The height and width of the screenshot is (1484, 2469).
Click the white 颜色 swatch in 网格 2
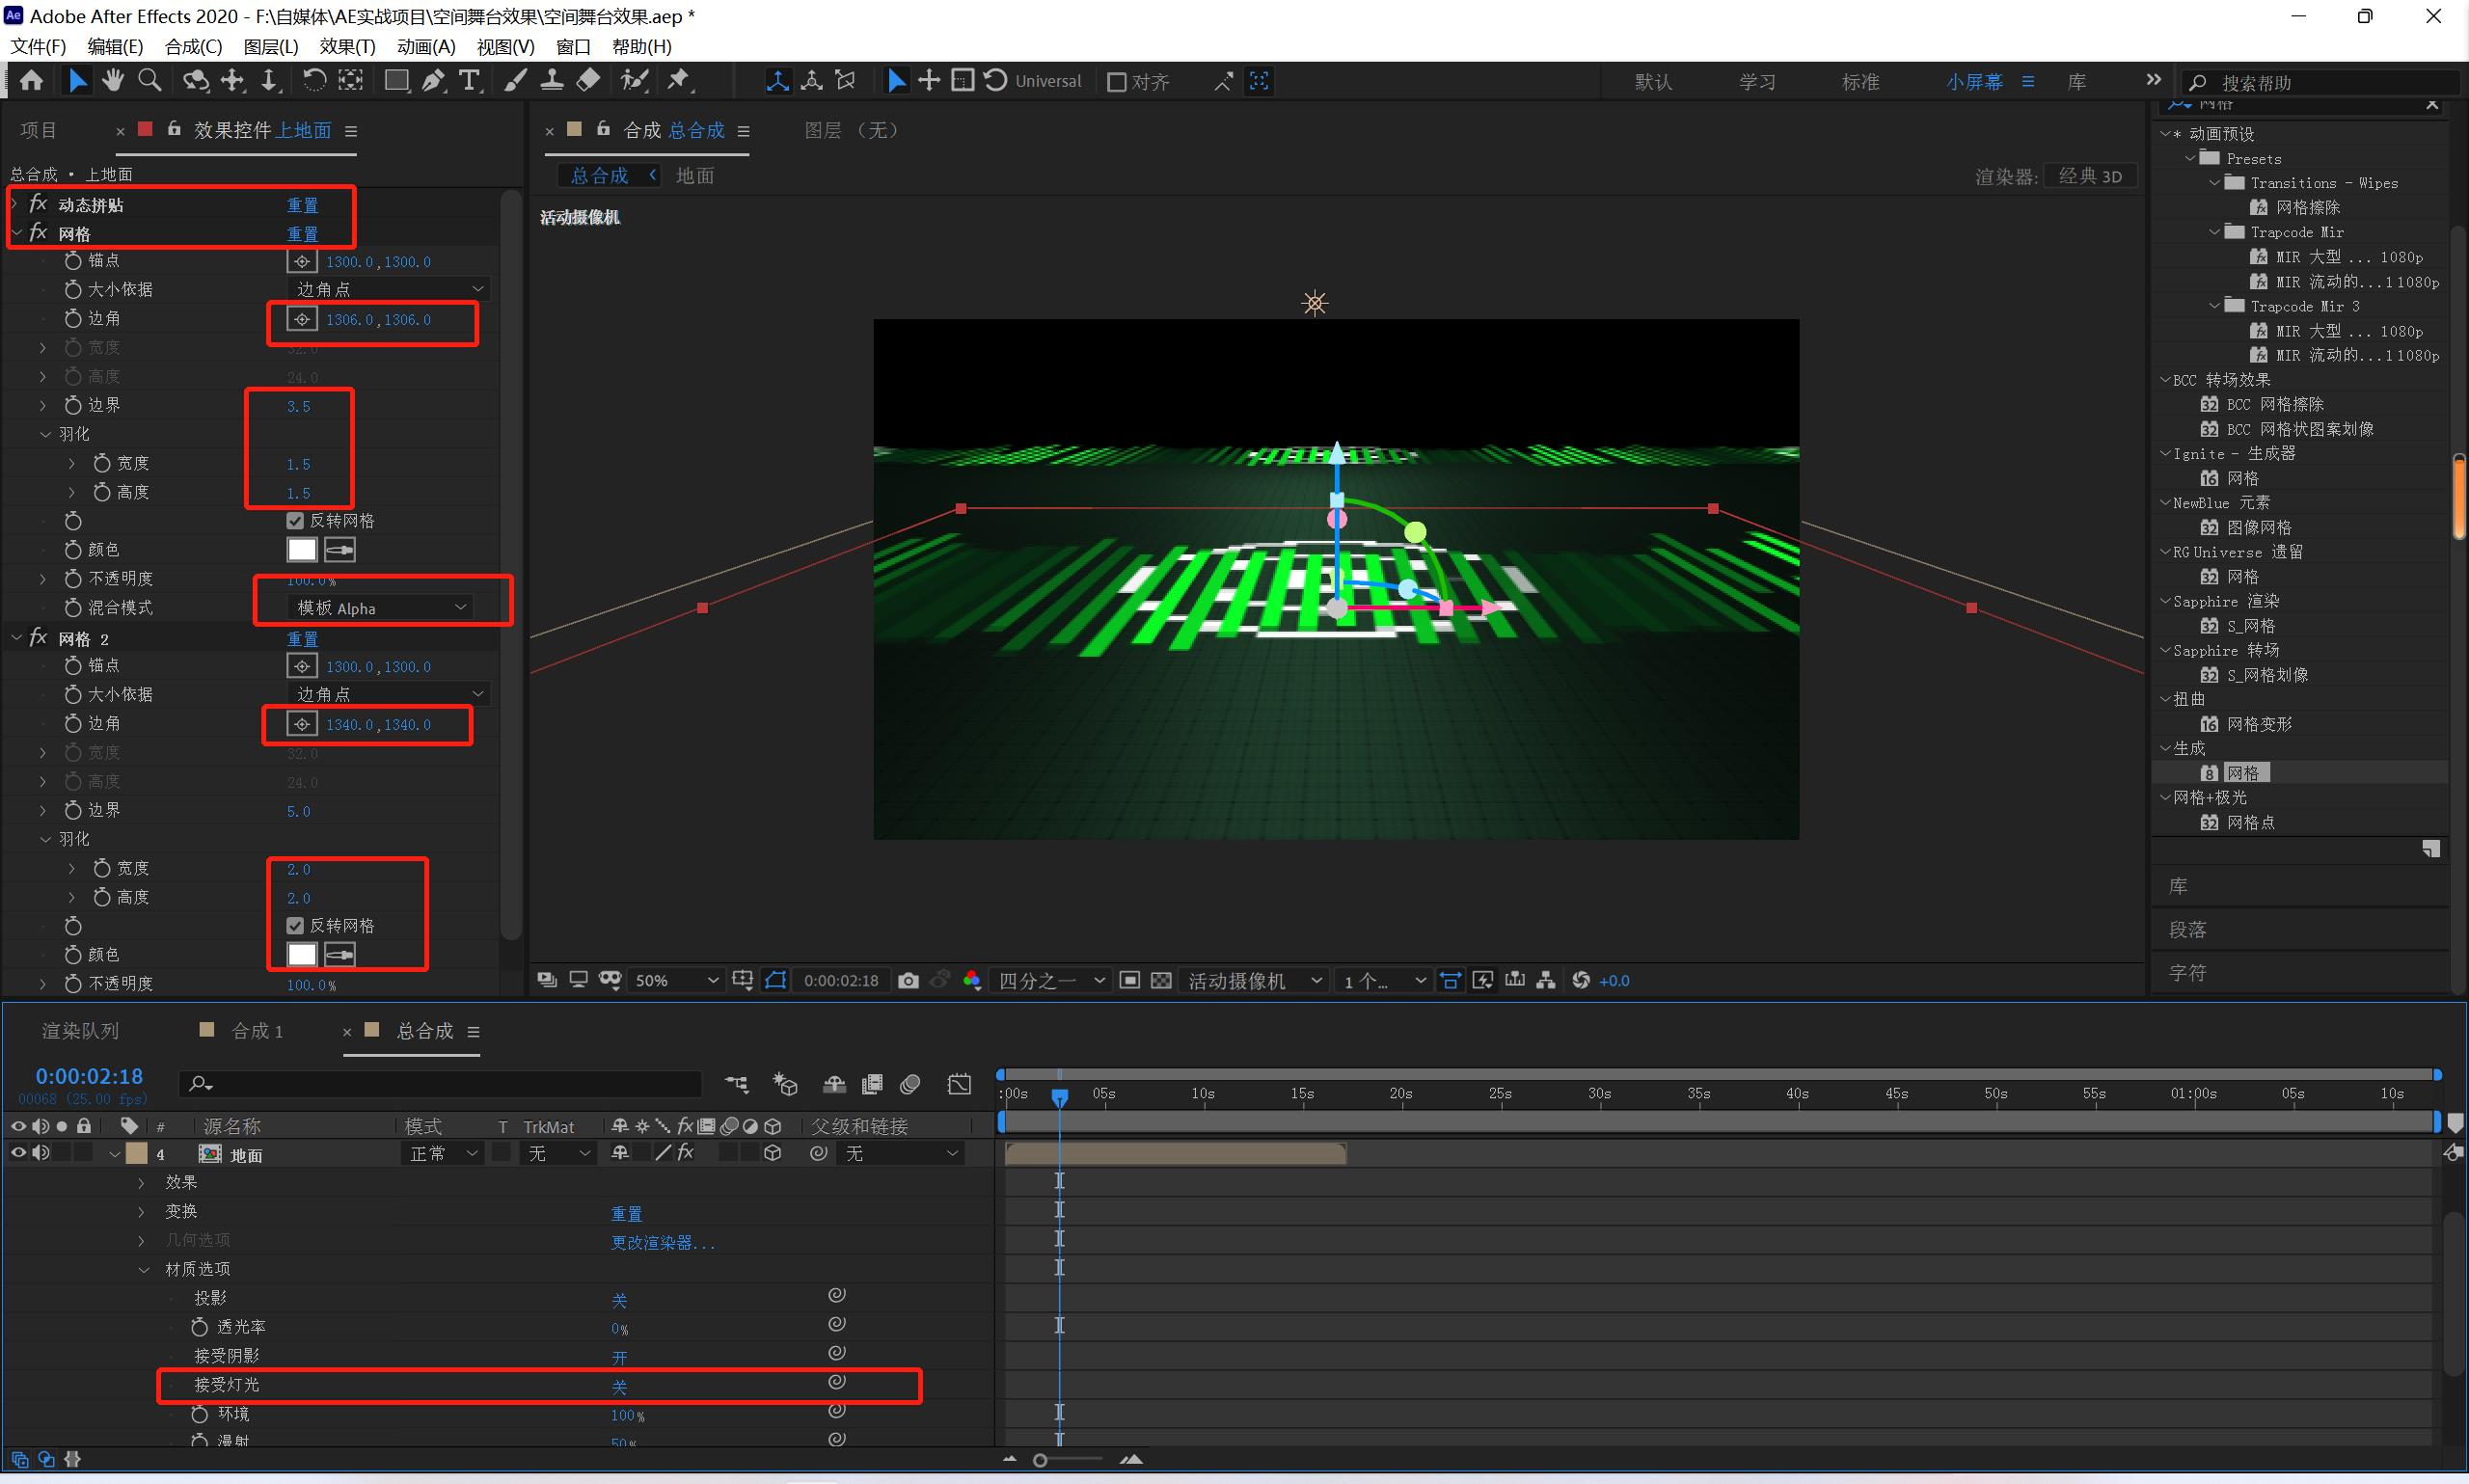tap(302, 955)
